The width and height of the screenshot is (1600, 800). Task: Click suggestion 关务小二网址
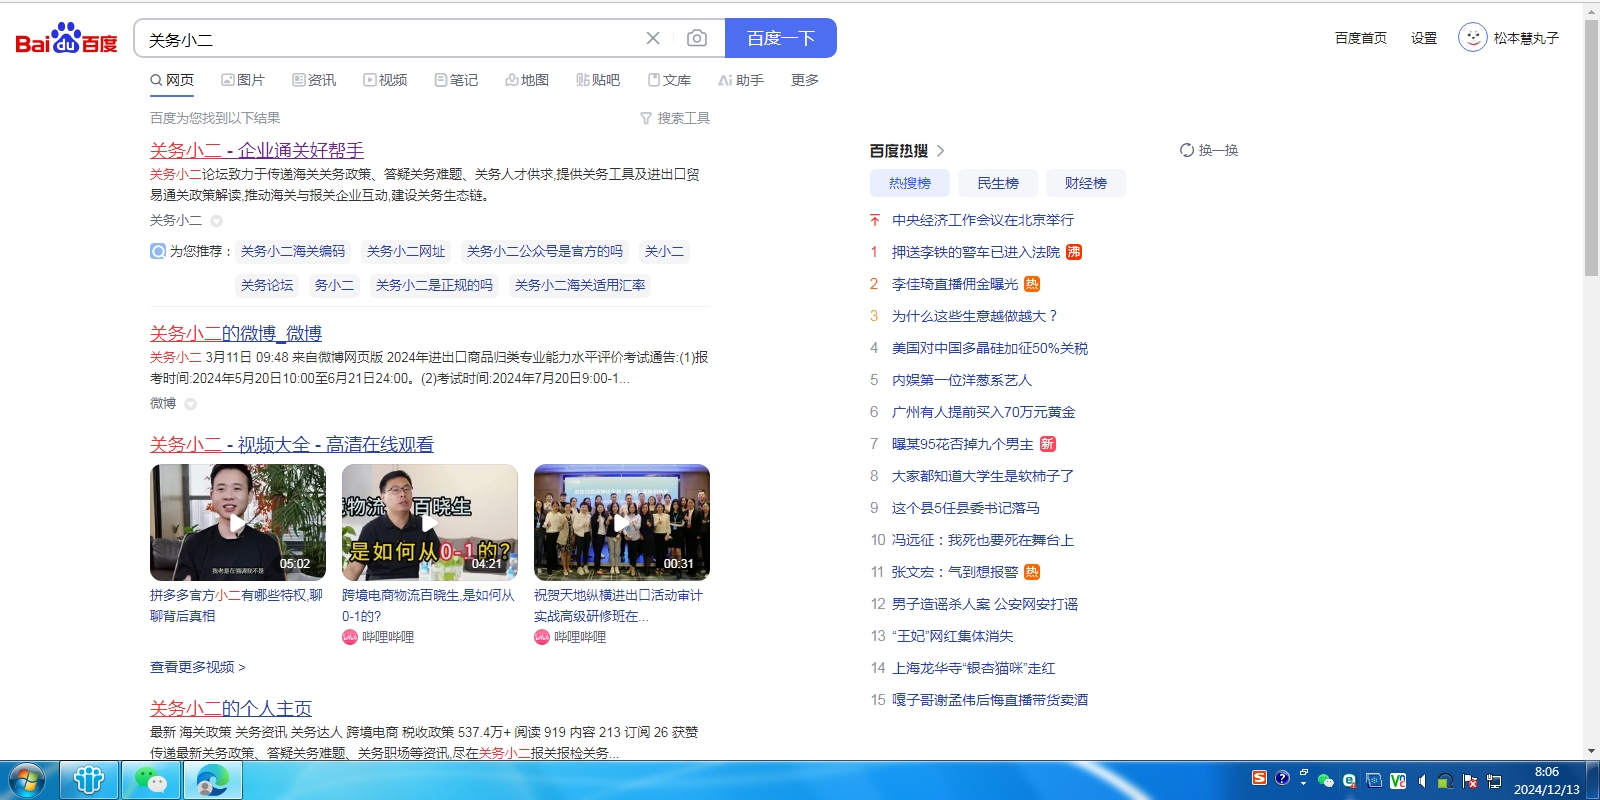406,251
